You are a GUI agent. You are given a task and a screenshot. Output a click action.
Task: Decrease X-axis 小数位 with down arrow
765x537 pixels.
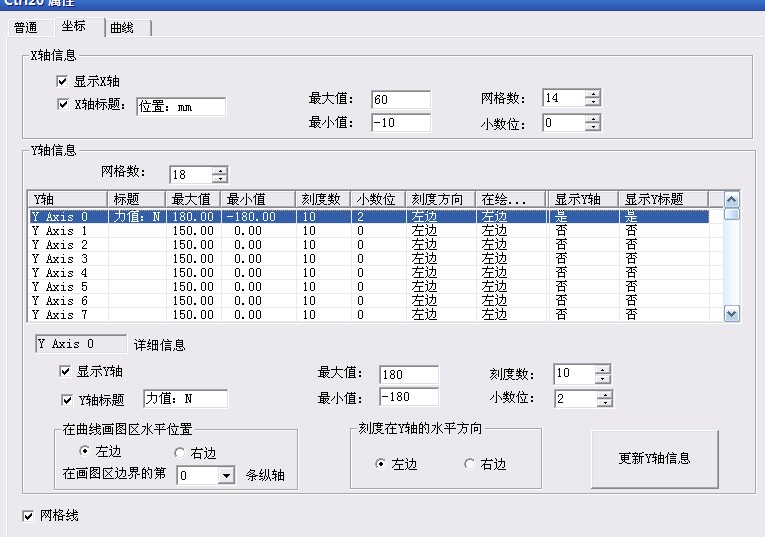(x=593, y=128)
